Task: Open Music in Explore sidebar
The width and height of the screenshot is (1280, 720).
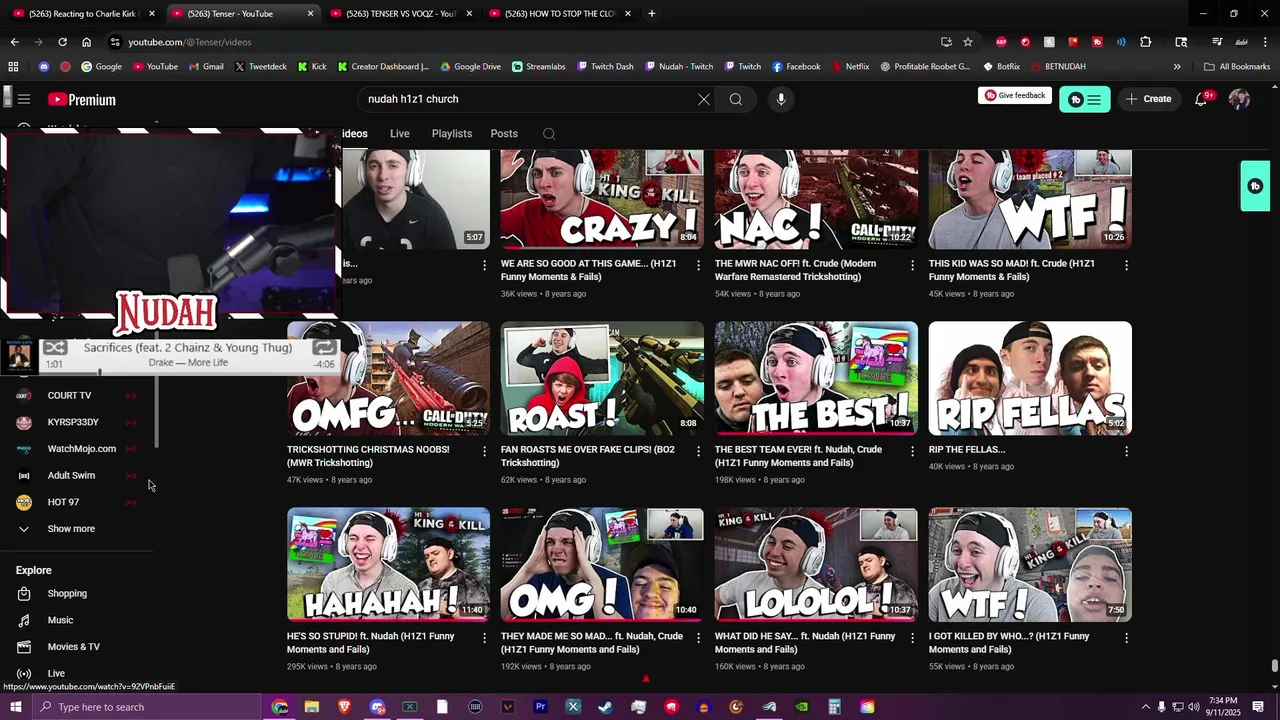Action: 60,620
